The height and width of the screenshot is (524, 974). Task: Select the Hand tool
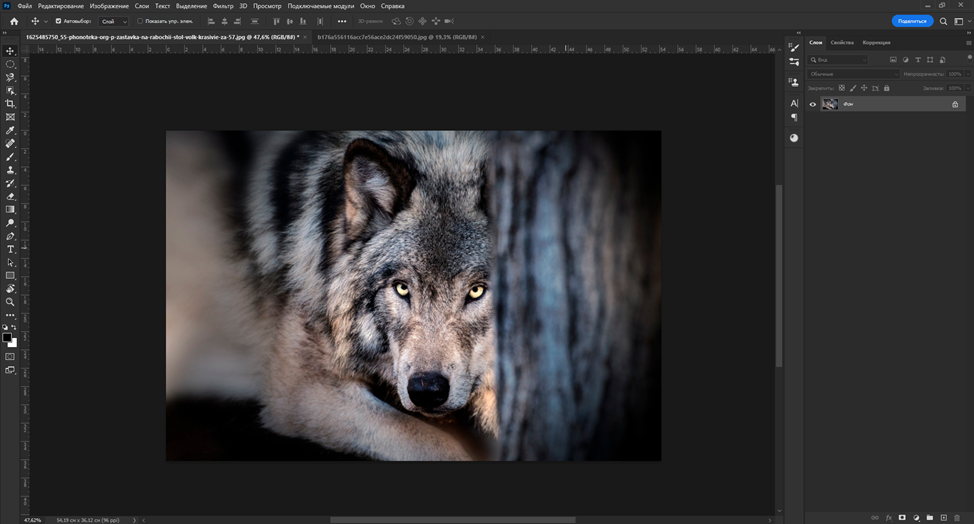pyautogui.click(x=10, y=289)
